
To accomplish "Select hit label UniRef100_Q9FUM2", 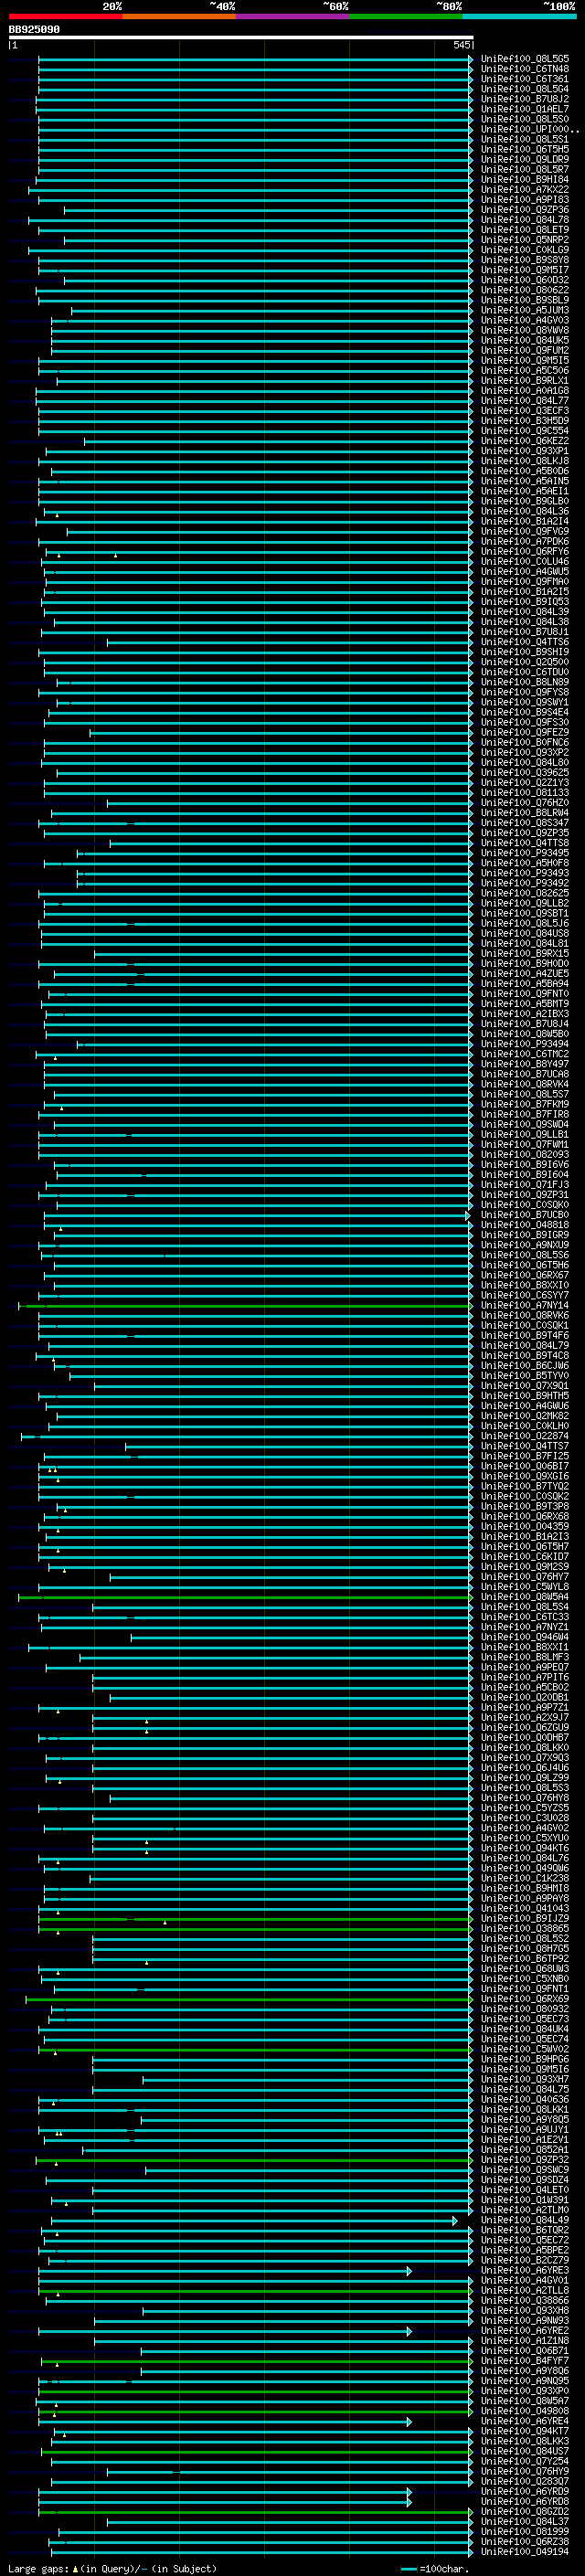I will (525, 350).
